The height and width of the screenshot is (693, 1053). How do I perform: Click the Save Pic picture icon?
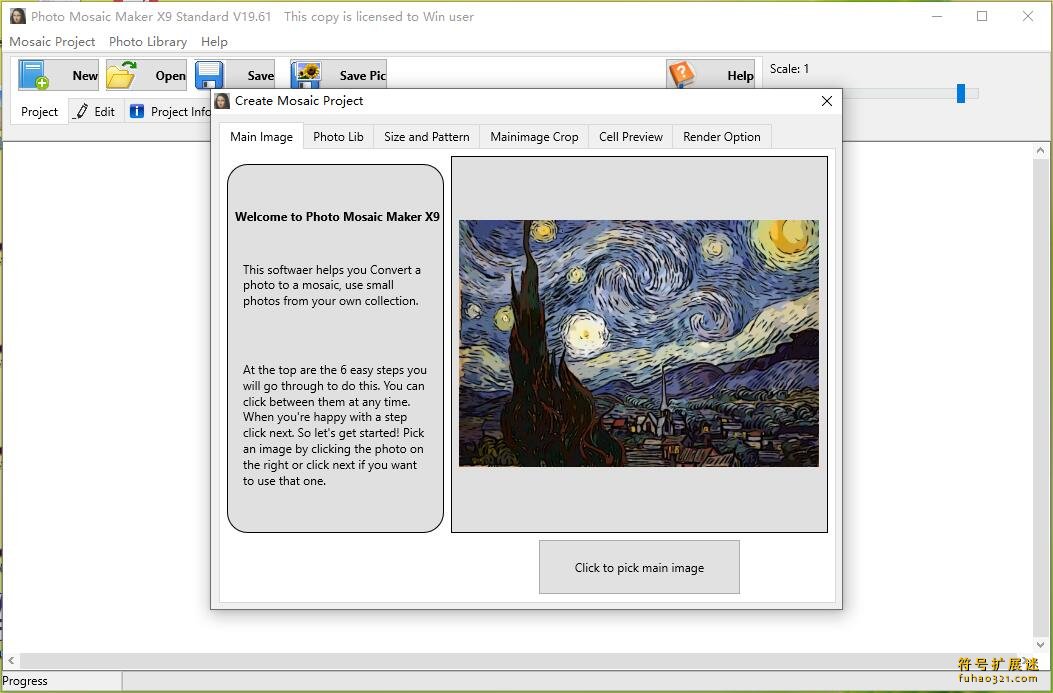305,74
